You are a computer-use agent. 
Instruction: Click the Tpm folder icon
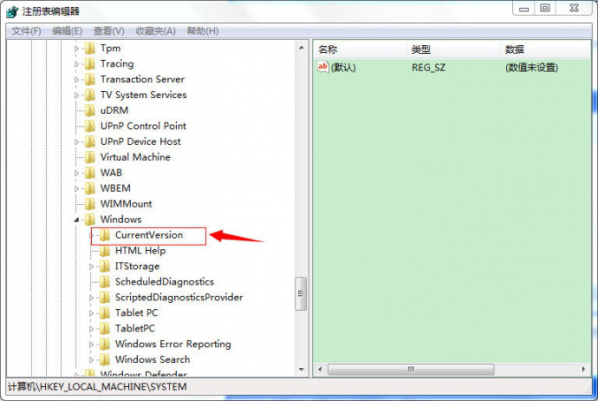click(90, 48)
